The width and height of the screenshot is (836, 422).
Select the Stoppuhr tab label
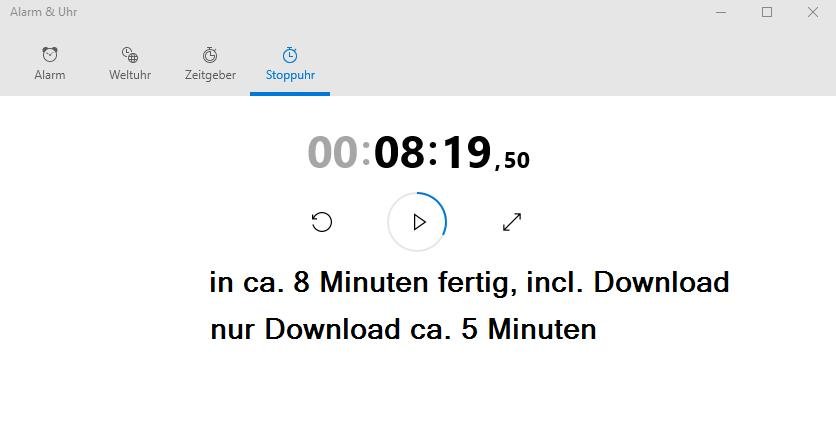[x=290, y=75]
